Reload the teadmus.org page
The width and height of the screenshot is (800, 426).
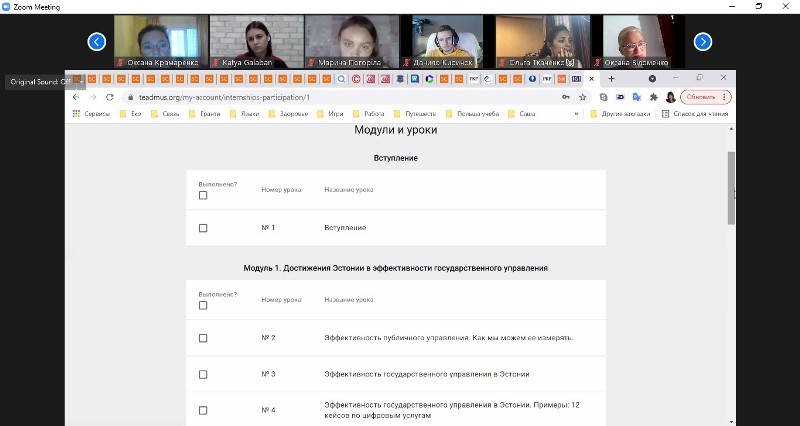(110, 97)
